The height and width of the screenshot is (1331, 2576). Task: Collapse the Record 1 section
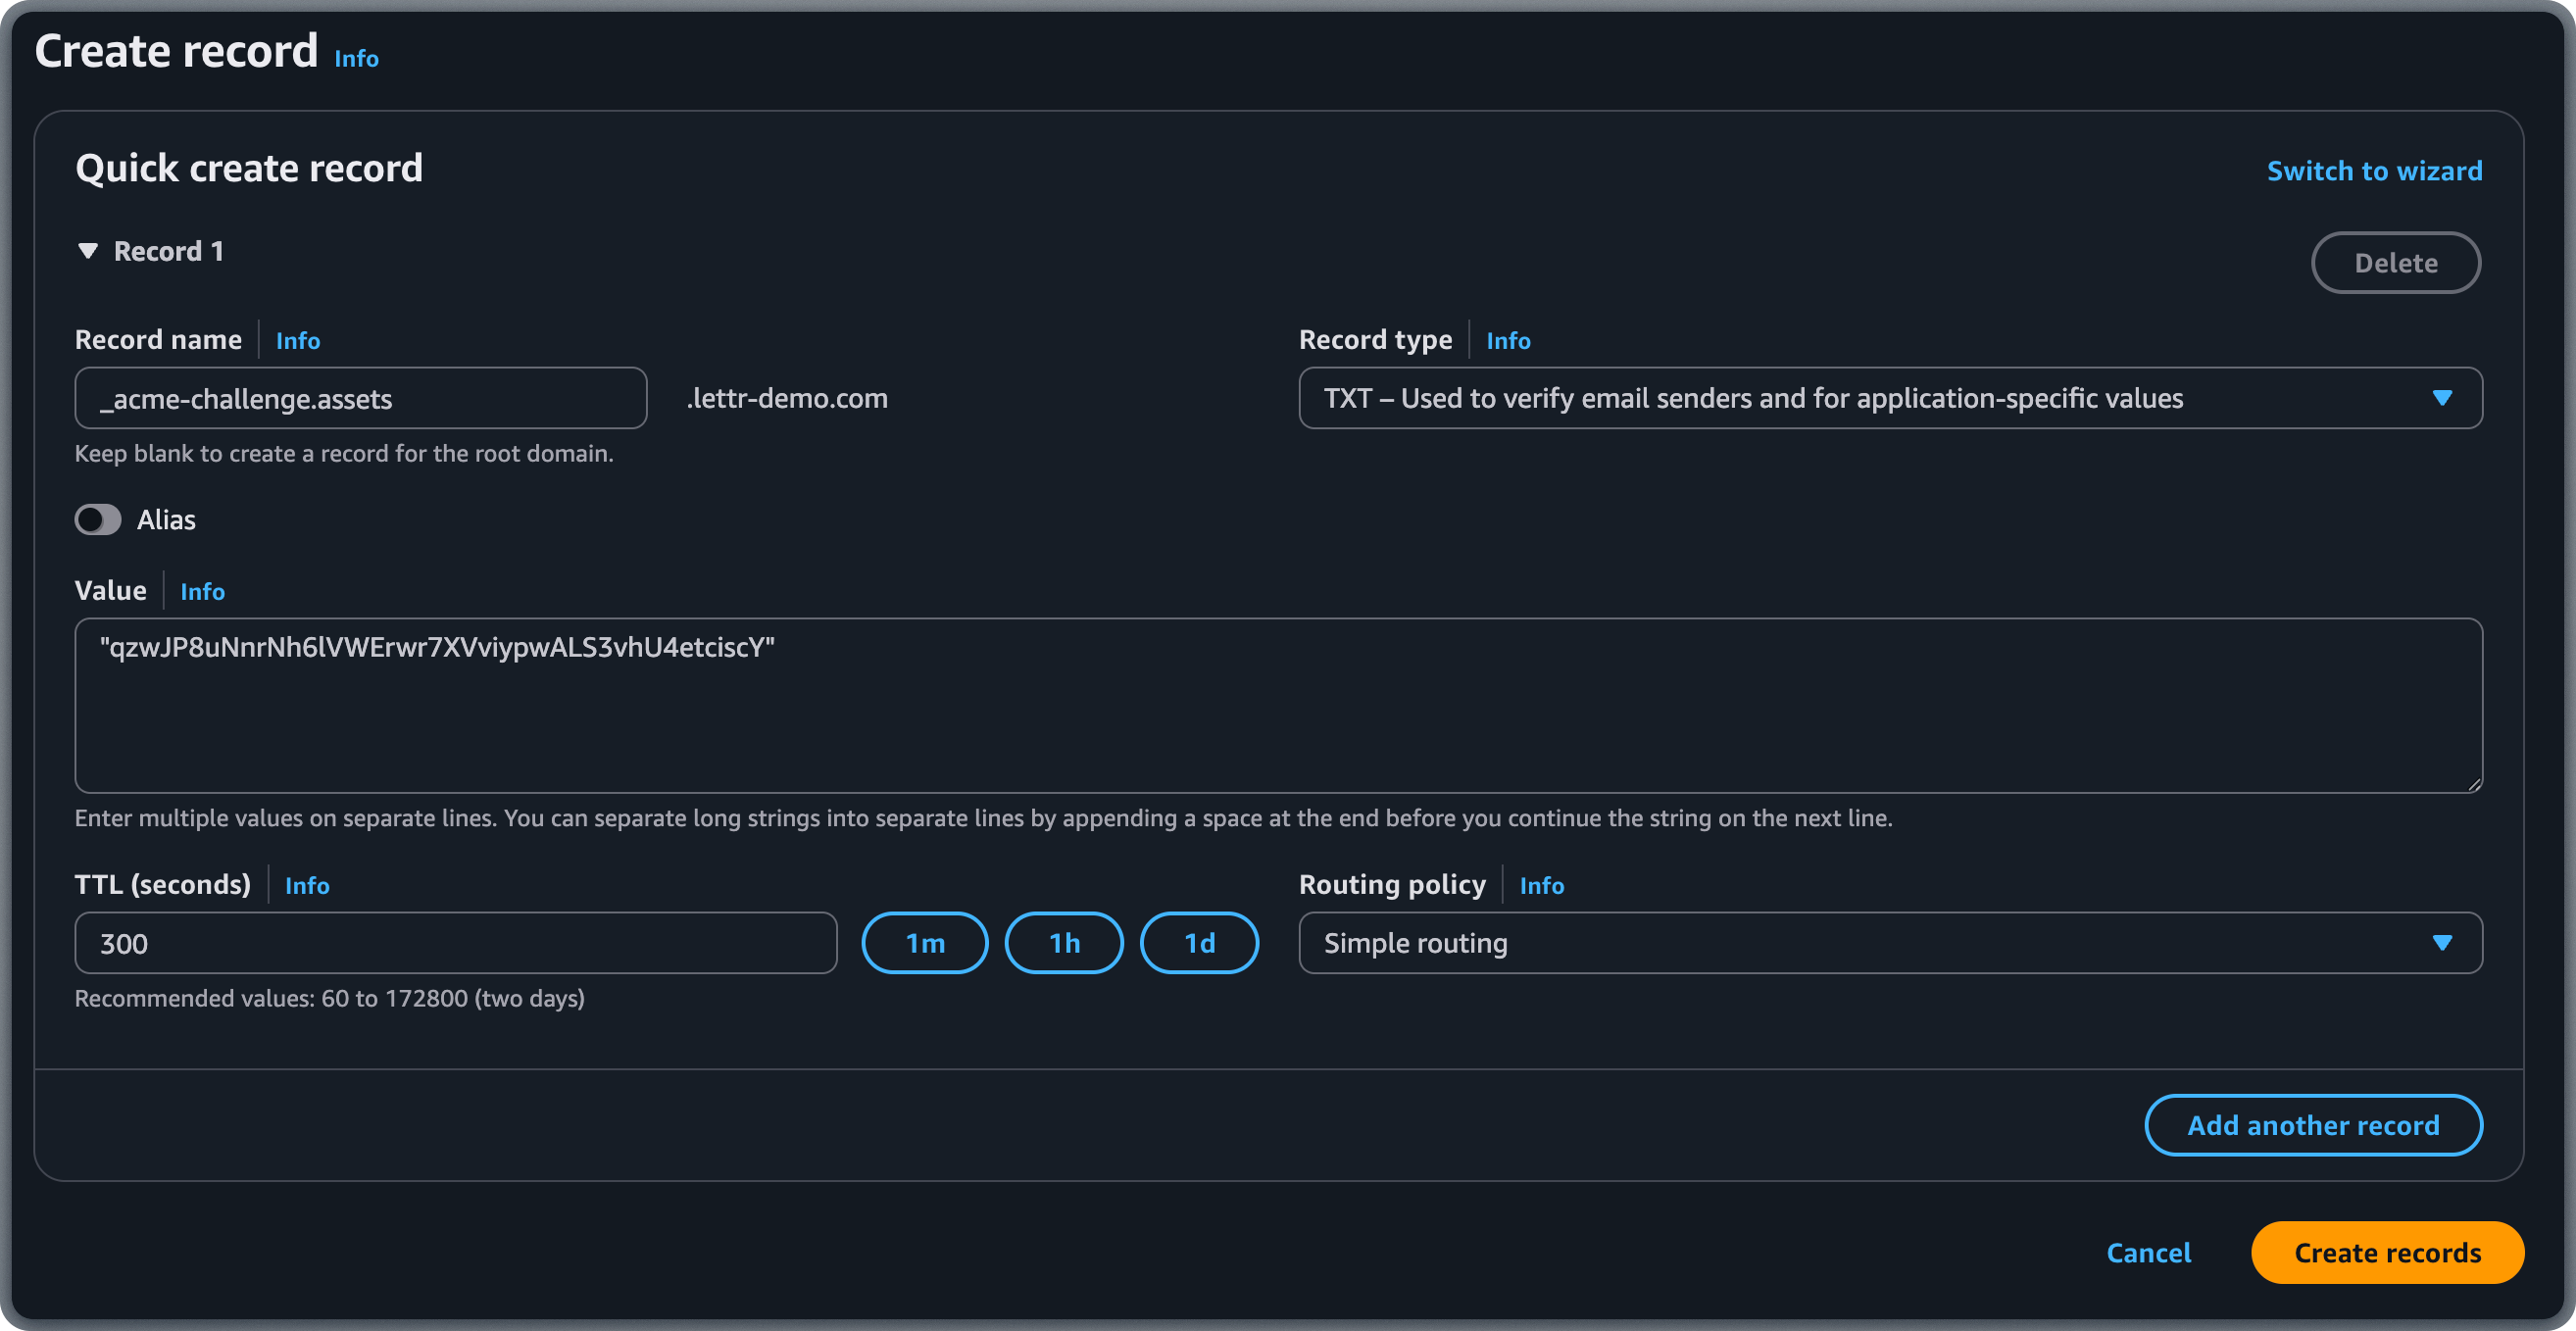coord(89,251)
